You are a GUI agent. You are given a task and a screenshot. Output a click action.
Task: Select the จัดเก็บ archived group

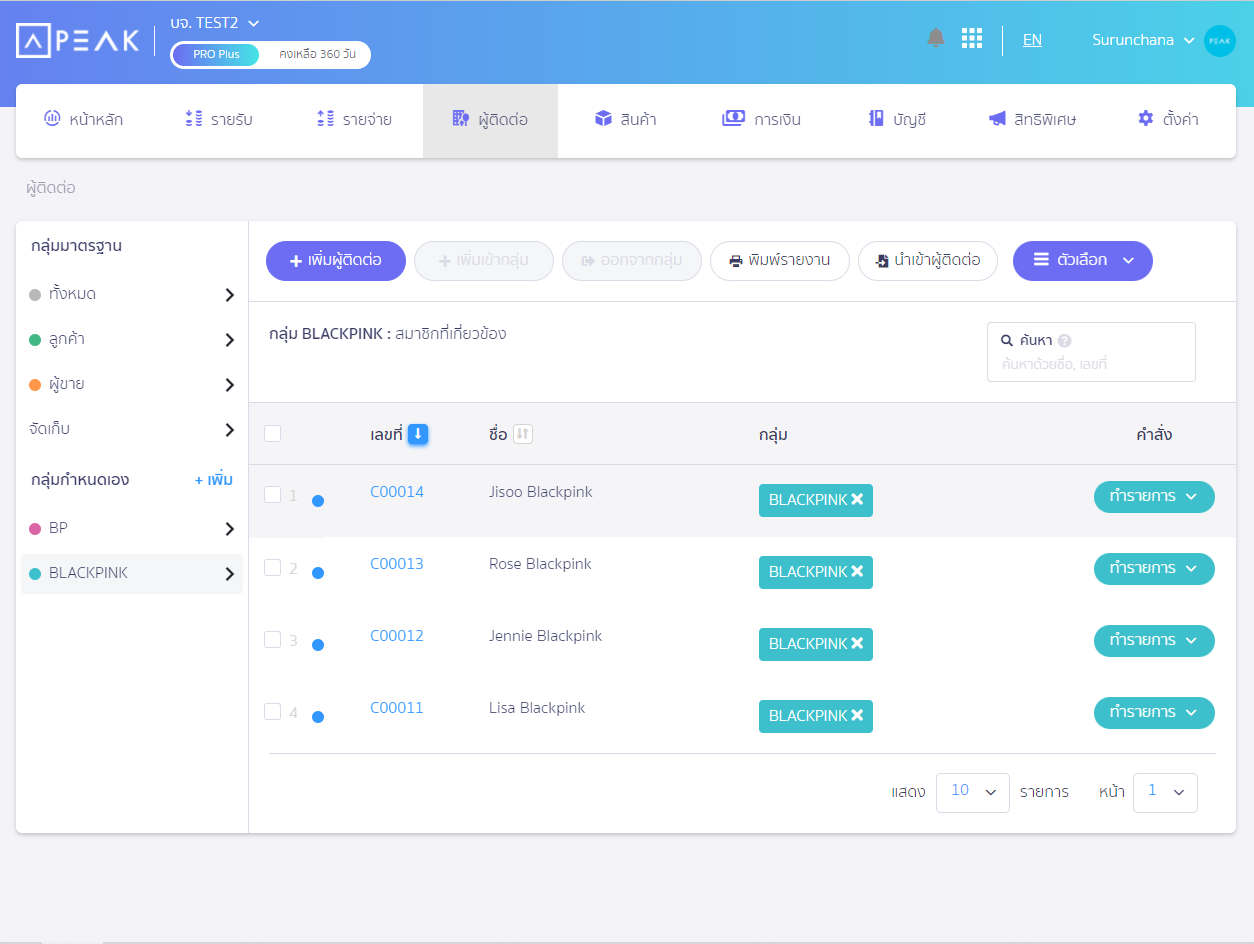[x=132, y=429]
